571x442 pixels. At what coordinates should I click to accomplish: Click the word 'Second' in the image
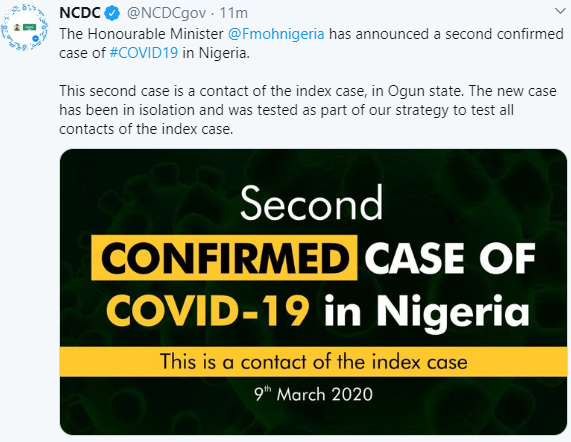(x=311, y=202)
